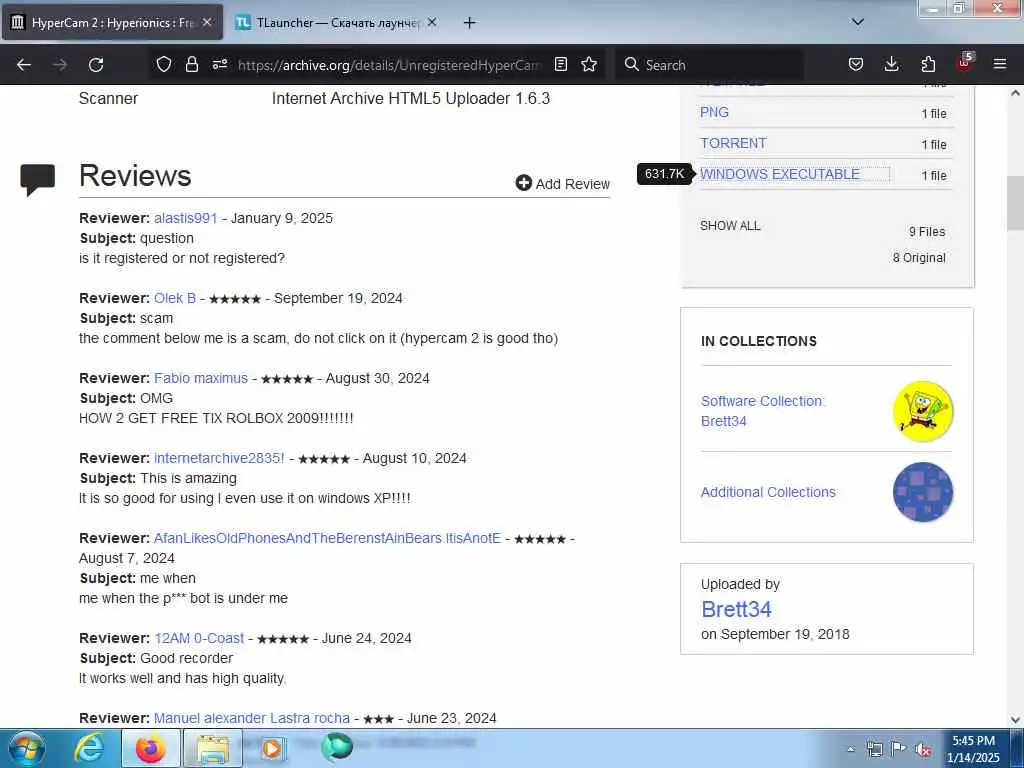Open the site permissions icon in address bar
Viewport: 1024px width, 768px height.
[x=220, y=64]
